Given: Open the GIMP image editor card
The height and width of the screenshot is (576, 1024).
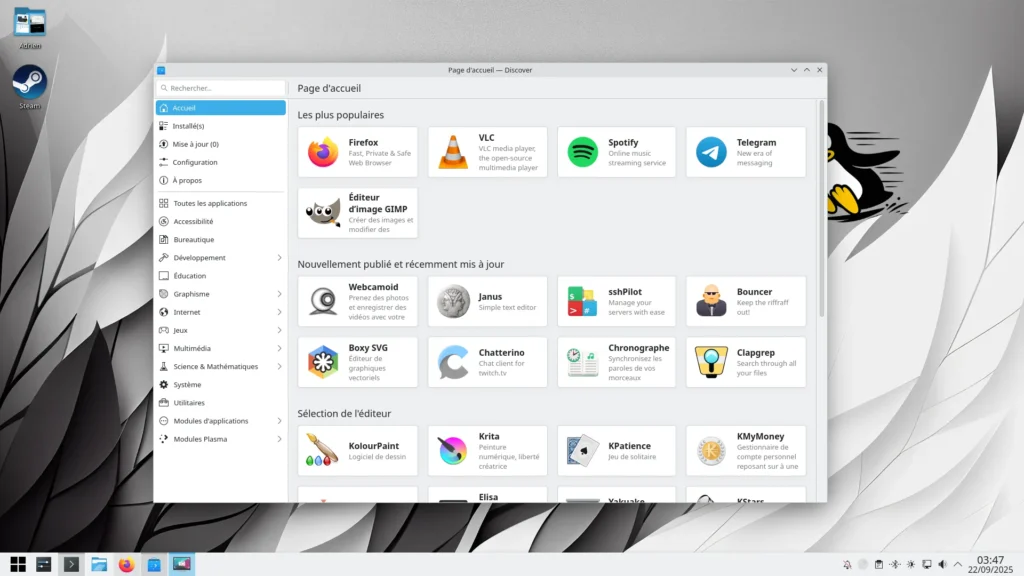Looking at the screenshot, I should pos(357,213).
